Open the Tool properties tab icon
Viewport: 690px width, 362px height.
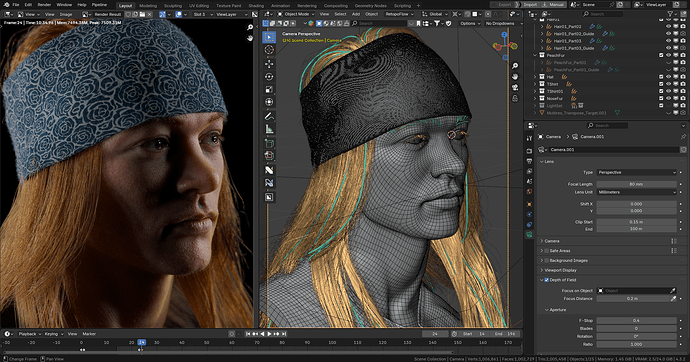(529, 138)
